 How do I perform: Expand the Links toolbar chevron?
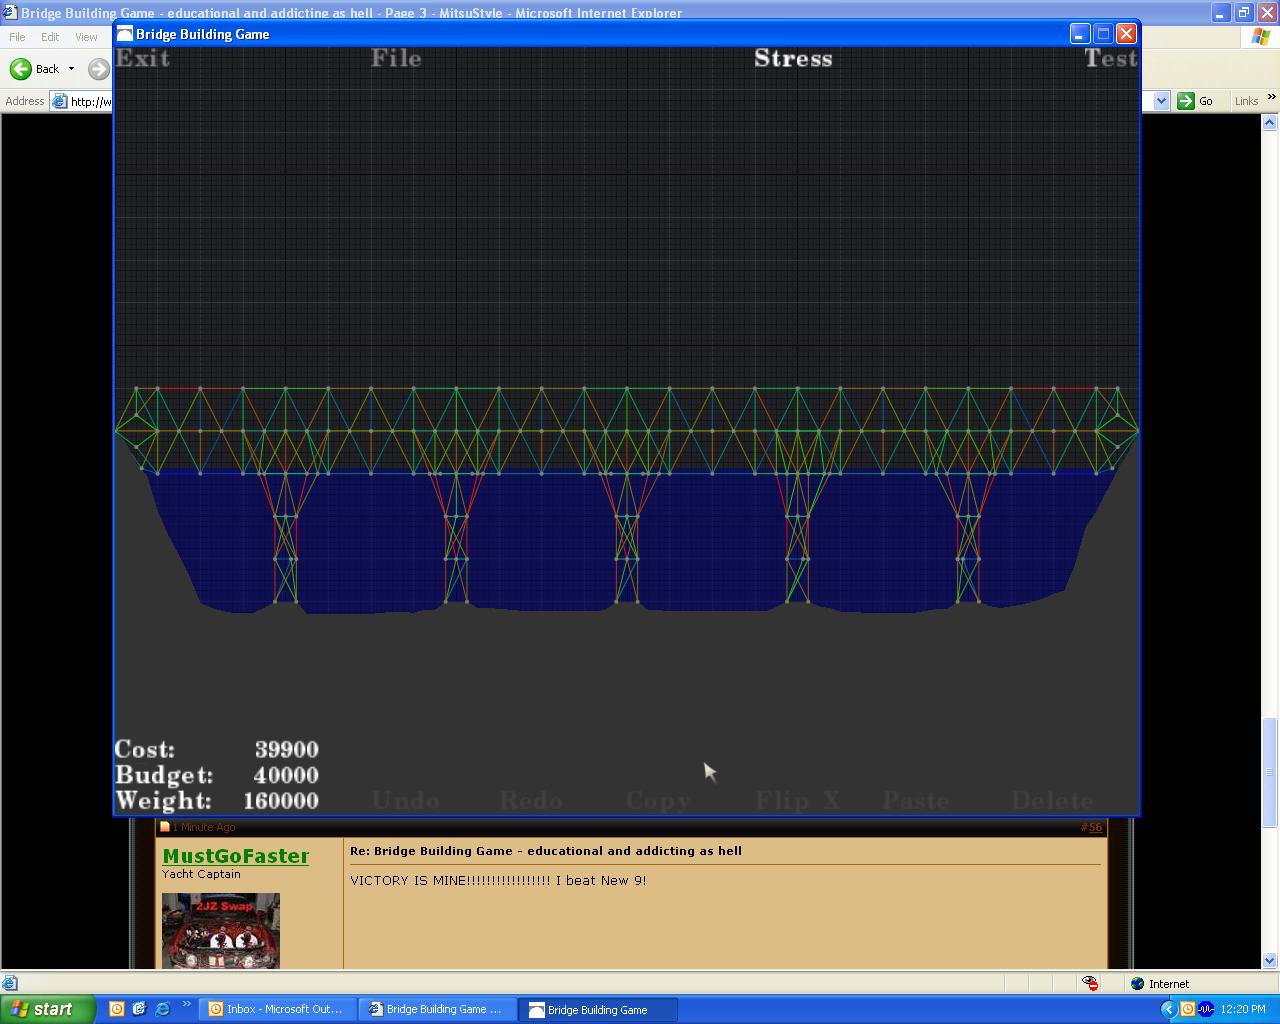pos(1271,98)
